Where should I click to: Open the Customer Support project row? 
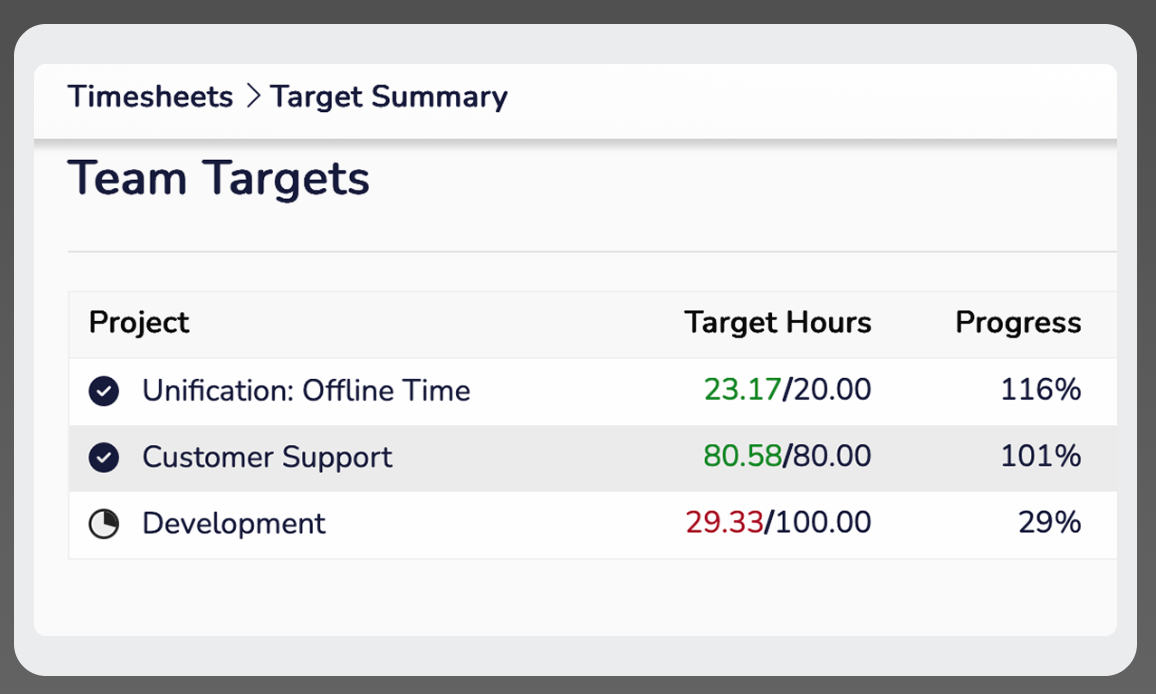(593, 458)
